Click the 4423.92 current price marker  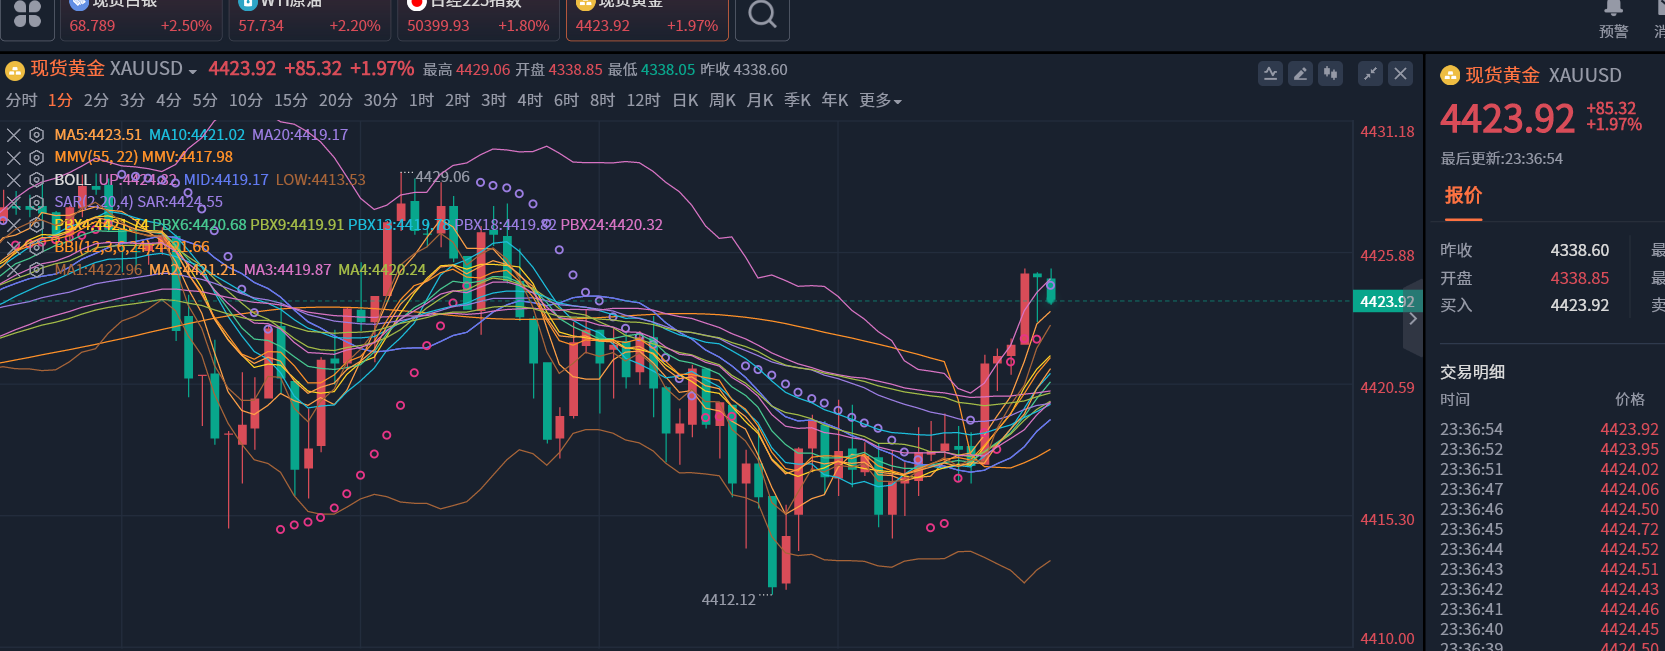pyautogui.click(x=1386, y=301)
